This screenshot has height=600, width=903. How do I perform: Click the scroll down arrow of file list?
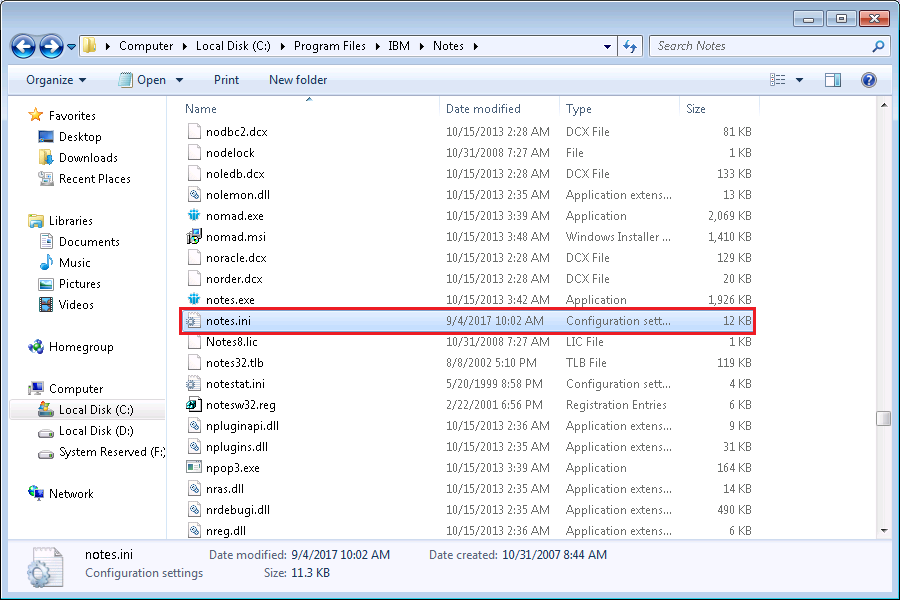pos(883,531)
